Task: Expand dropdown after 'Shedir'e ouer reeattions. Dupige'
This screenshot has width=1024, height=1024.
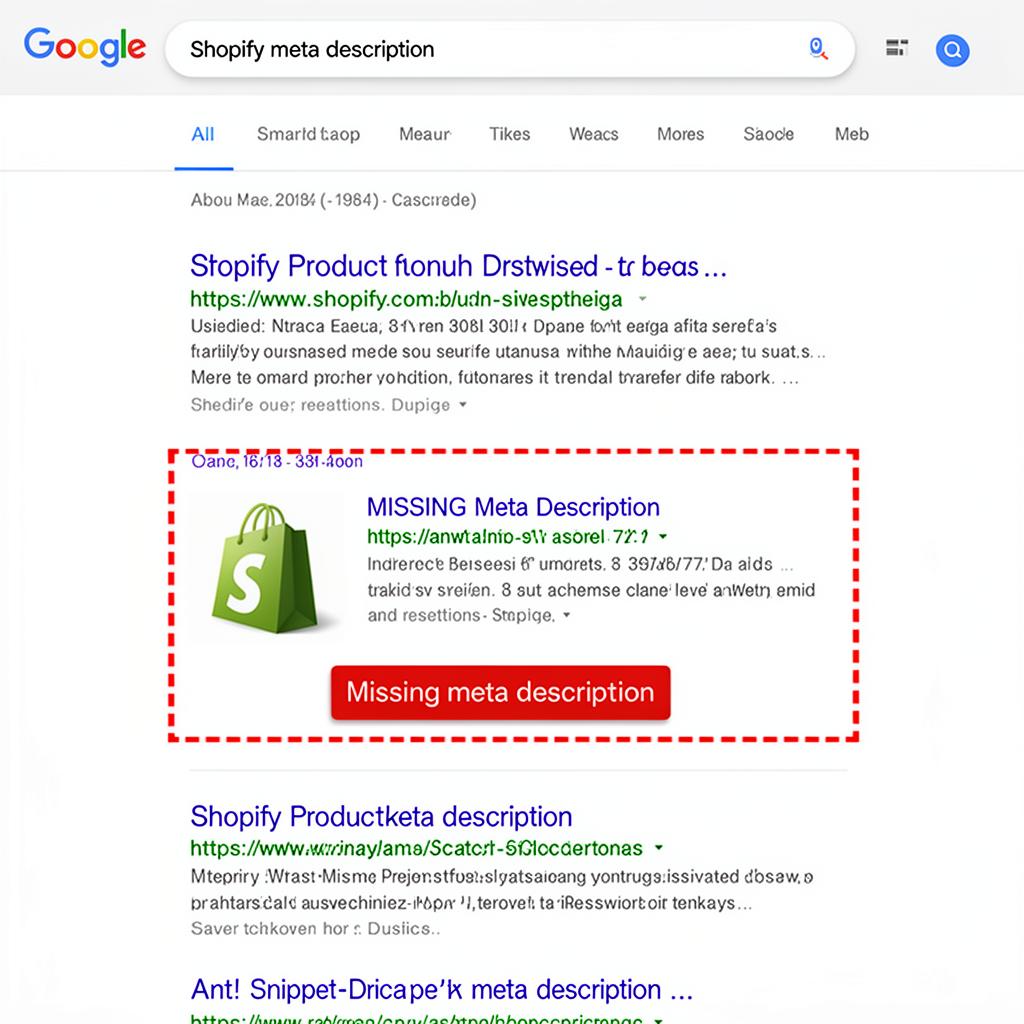Action: tap(463, 405)
